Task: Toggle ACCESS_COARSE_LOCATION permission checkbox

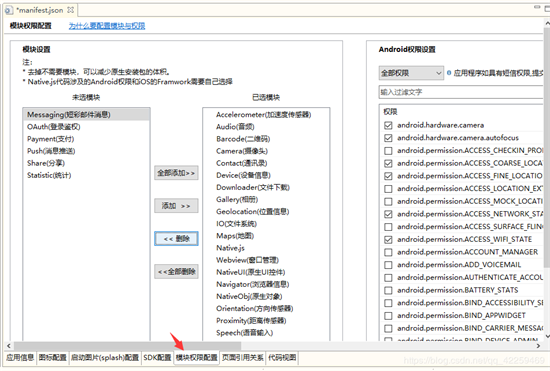Action: pos(388,163)
